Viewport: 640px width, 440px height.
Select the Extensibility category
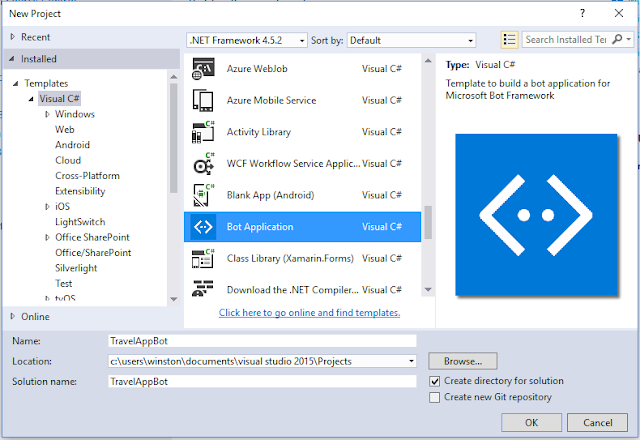(80, 191)
